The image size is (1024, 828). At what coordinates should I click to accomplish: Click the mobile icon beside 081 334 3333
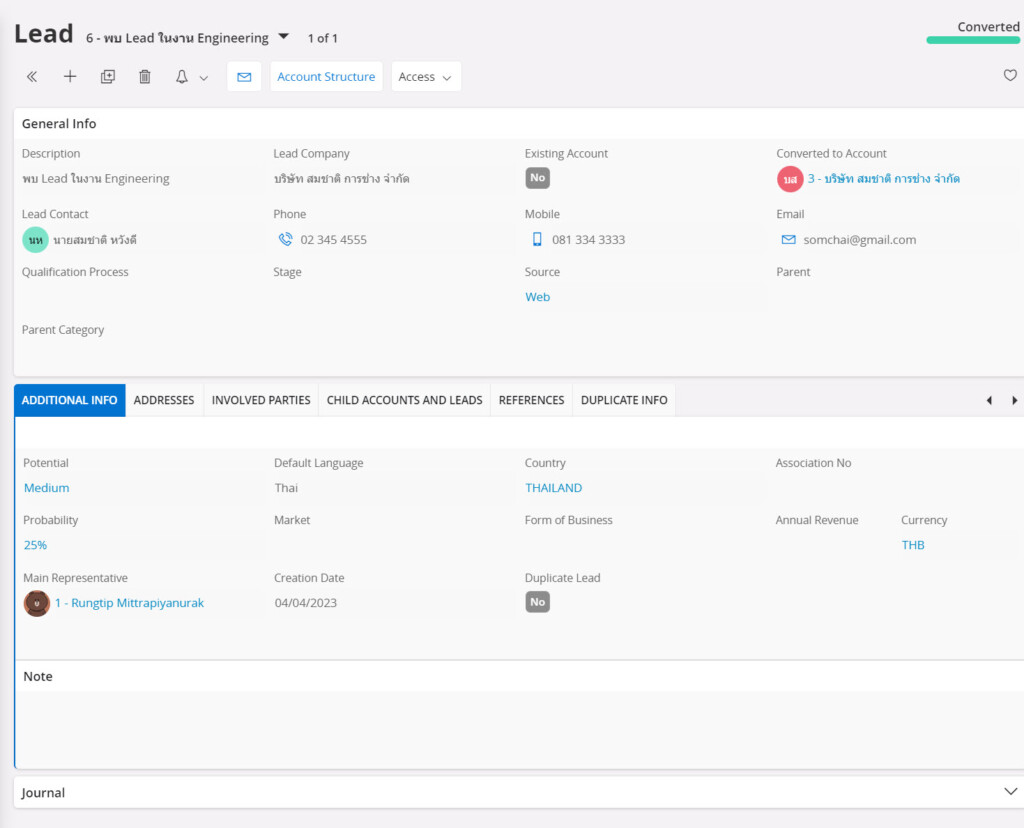(x=537, y=240)
